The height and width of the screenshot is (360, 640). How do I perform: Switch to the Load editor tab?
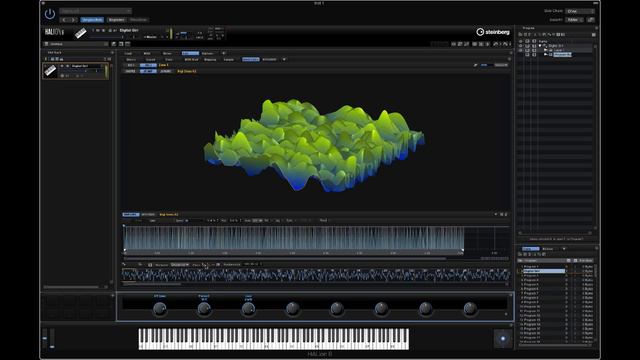tap(128, 53)
